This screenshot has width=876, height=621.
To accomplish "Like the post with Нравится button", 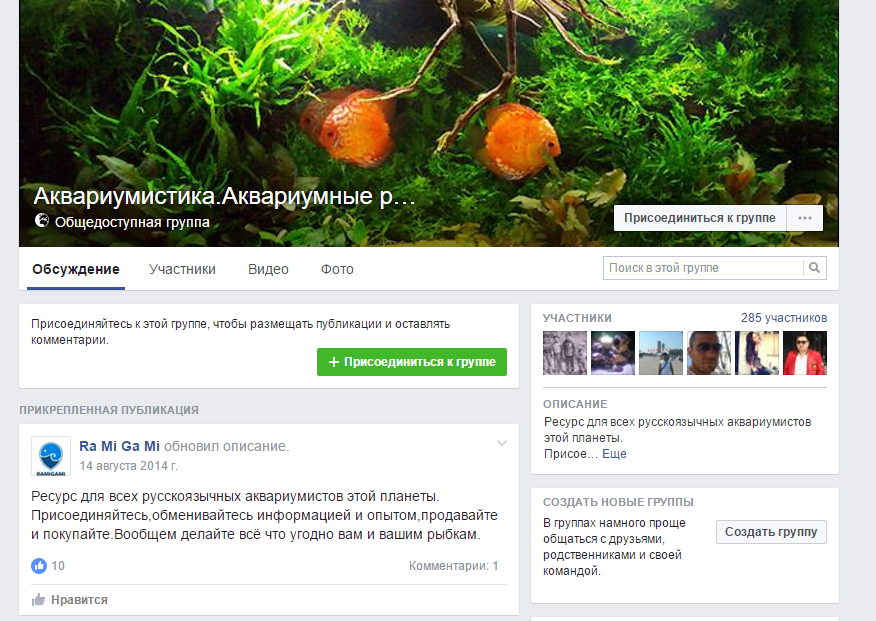I will 70,600.
